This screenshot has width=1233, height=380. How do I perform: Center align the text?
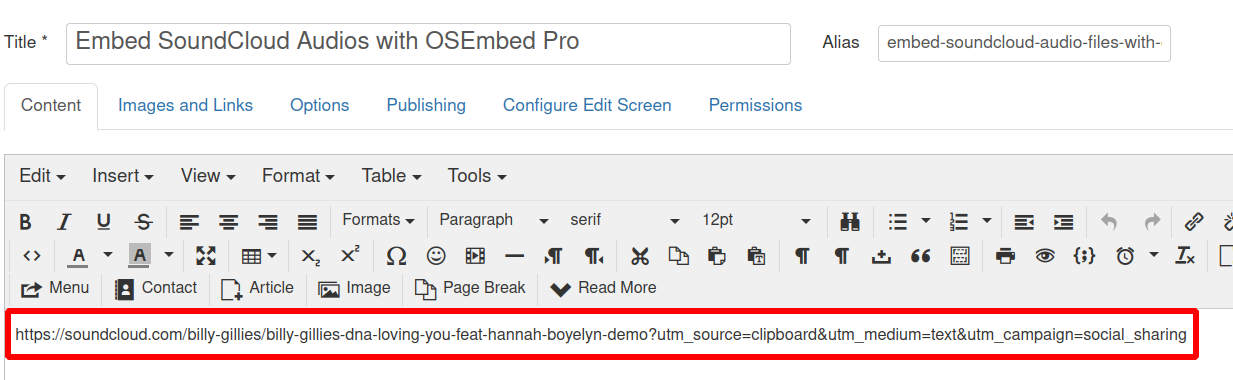coord(229,221)
